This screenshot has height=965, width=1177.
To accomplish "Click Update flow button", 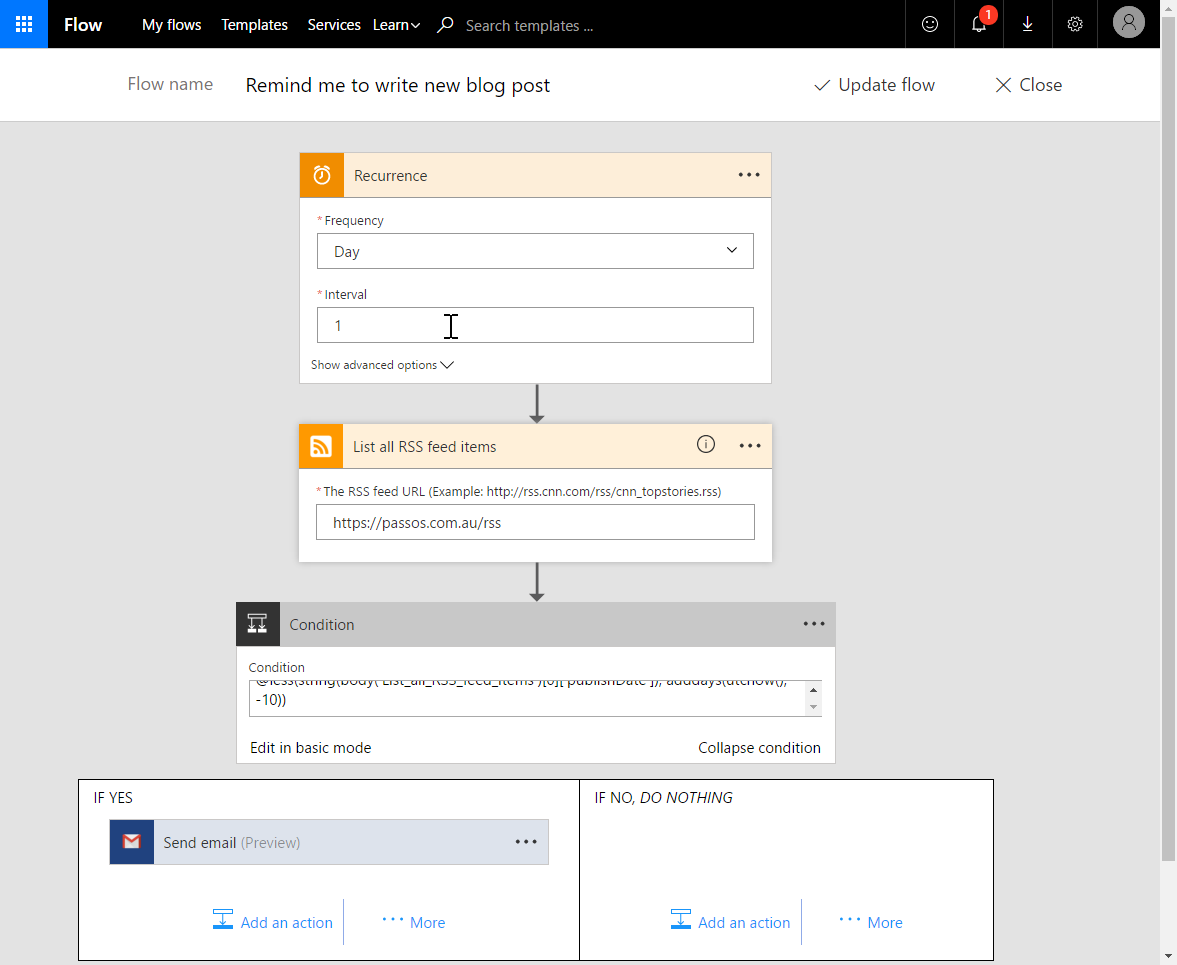I will click(x=874, y=85).
